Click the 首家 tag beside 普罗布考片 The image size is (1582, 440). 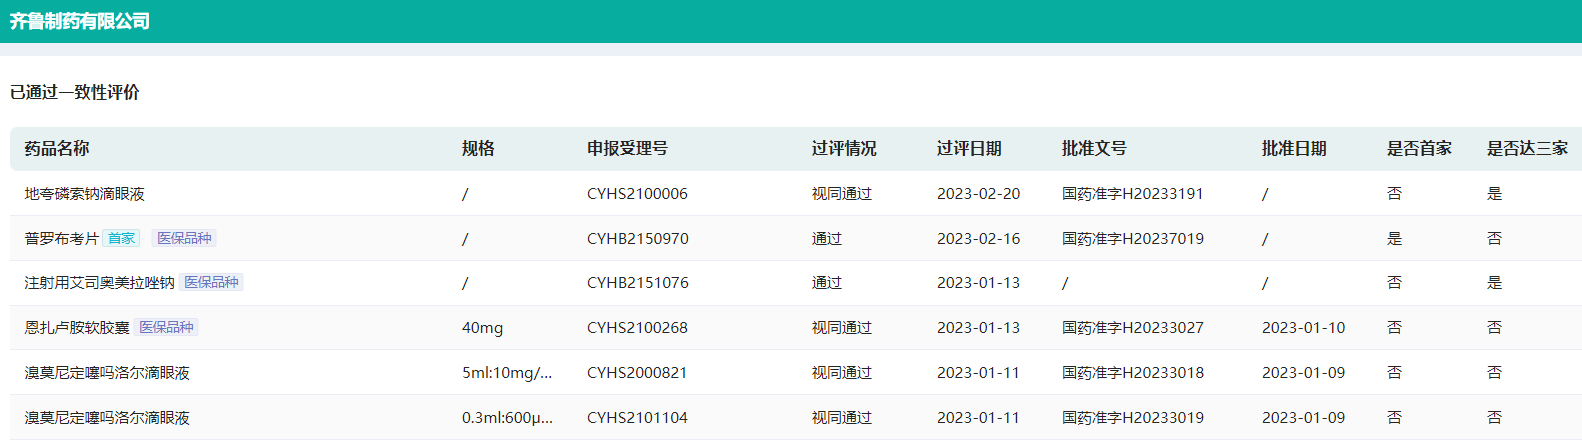tap(121, 238)
